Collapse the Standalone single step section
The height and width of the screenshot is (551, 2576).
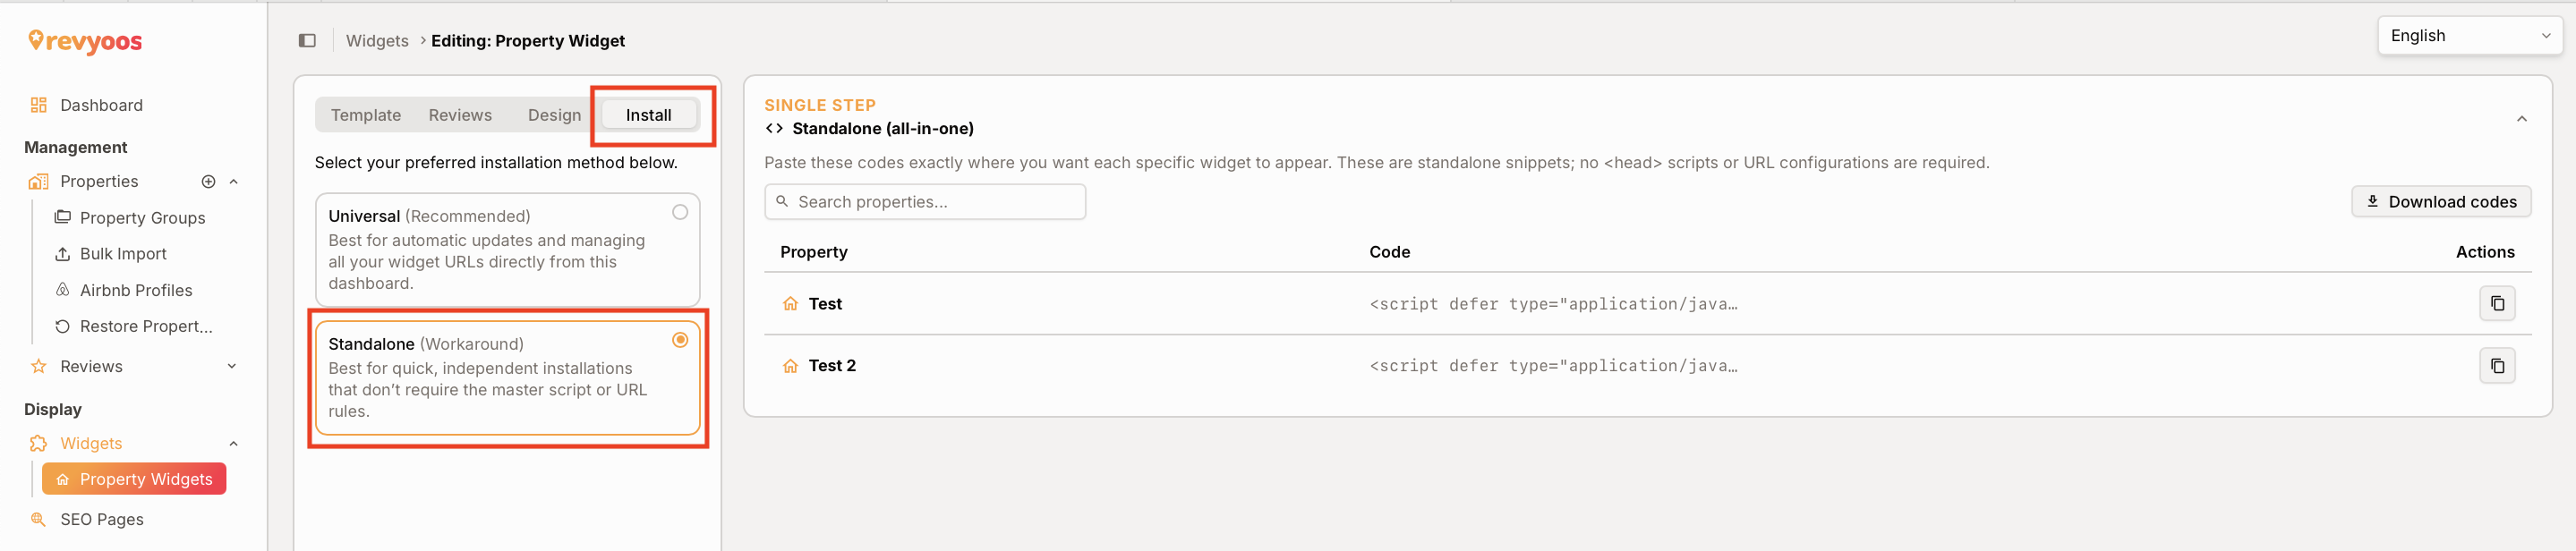coord(2521,119)
